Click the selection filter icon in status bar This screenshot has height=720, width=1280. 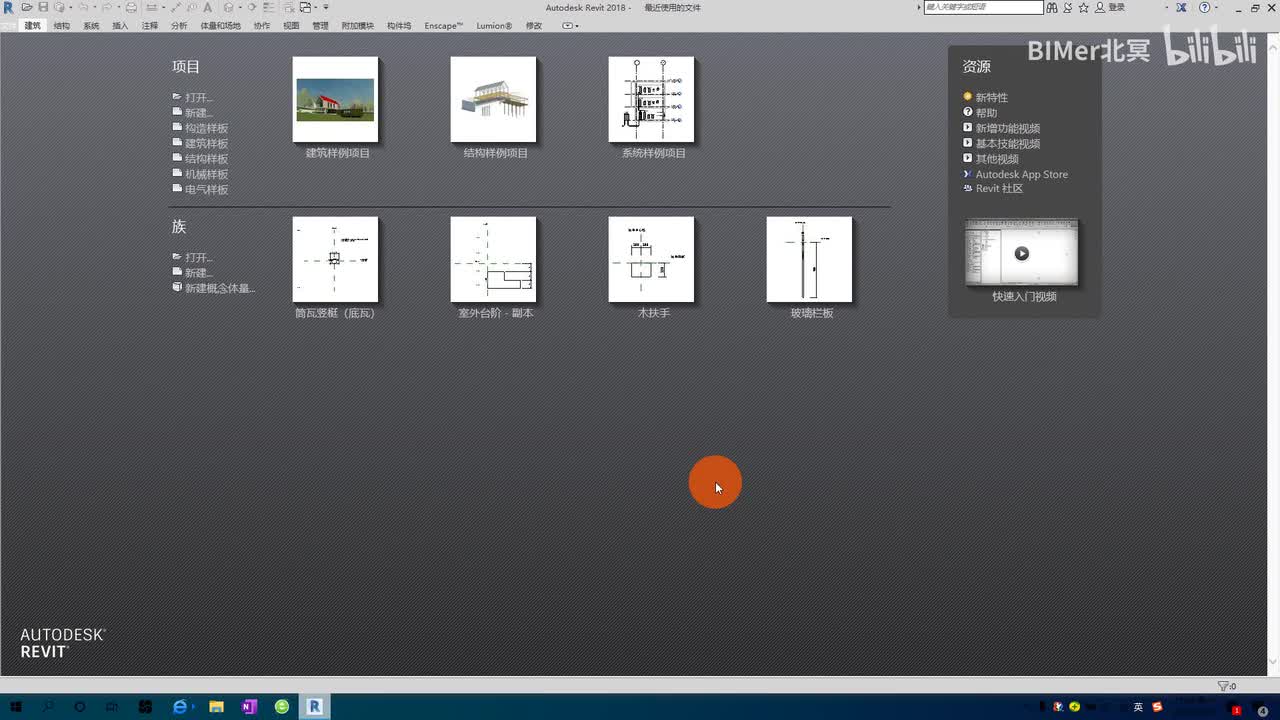tap(1225, 686)
